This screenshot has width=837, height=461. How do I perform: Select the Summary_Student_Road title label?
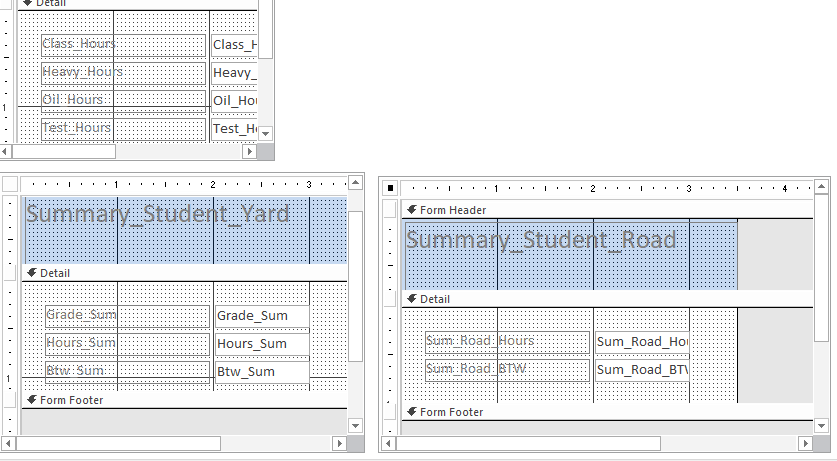pyautogui.click(x=541, y=240)
